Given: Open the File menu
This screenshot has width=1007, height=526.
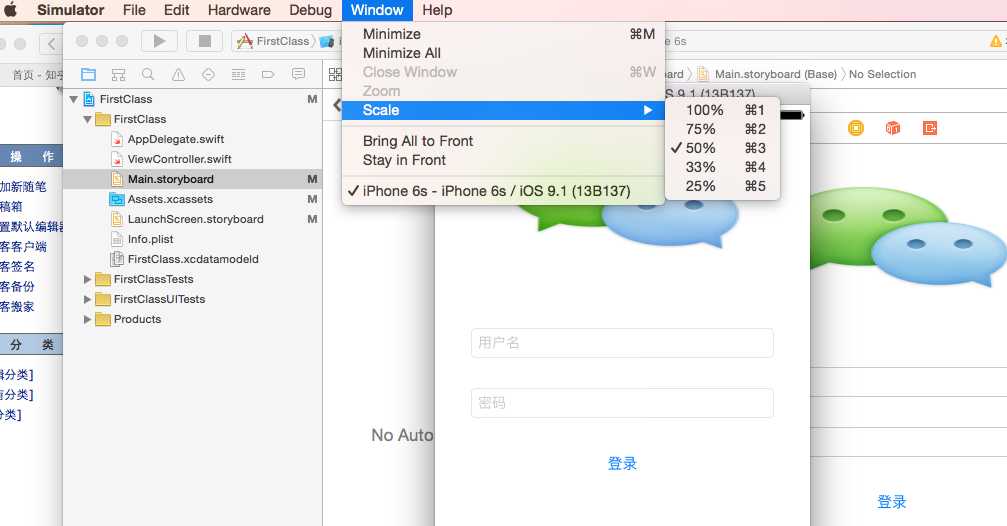Looking at the screenshot, I should tap(134, 10).
